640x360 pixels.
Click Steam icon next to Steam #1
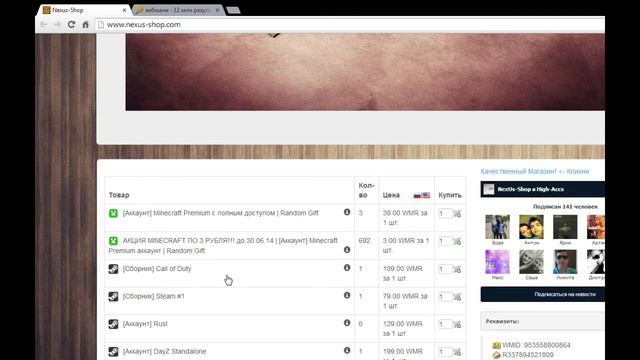(113, 296)
